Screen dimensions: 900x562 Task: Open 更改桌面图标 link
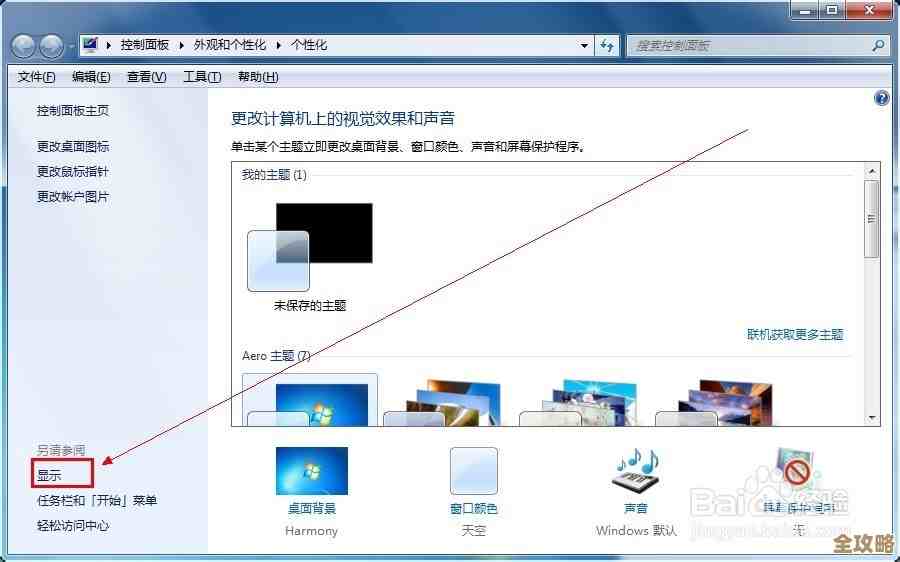73,147
